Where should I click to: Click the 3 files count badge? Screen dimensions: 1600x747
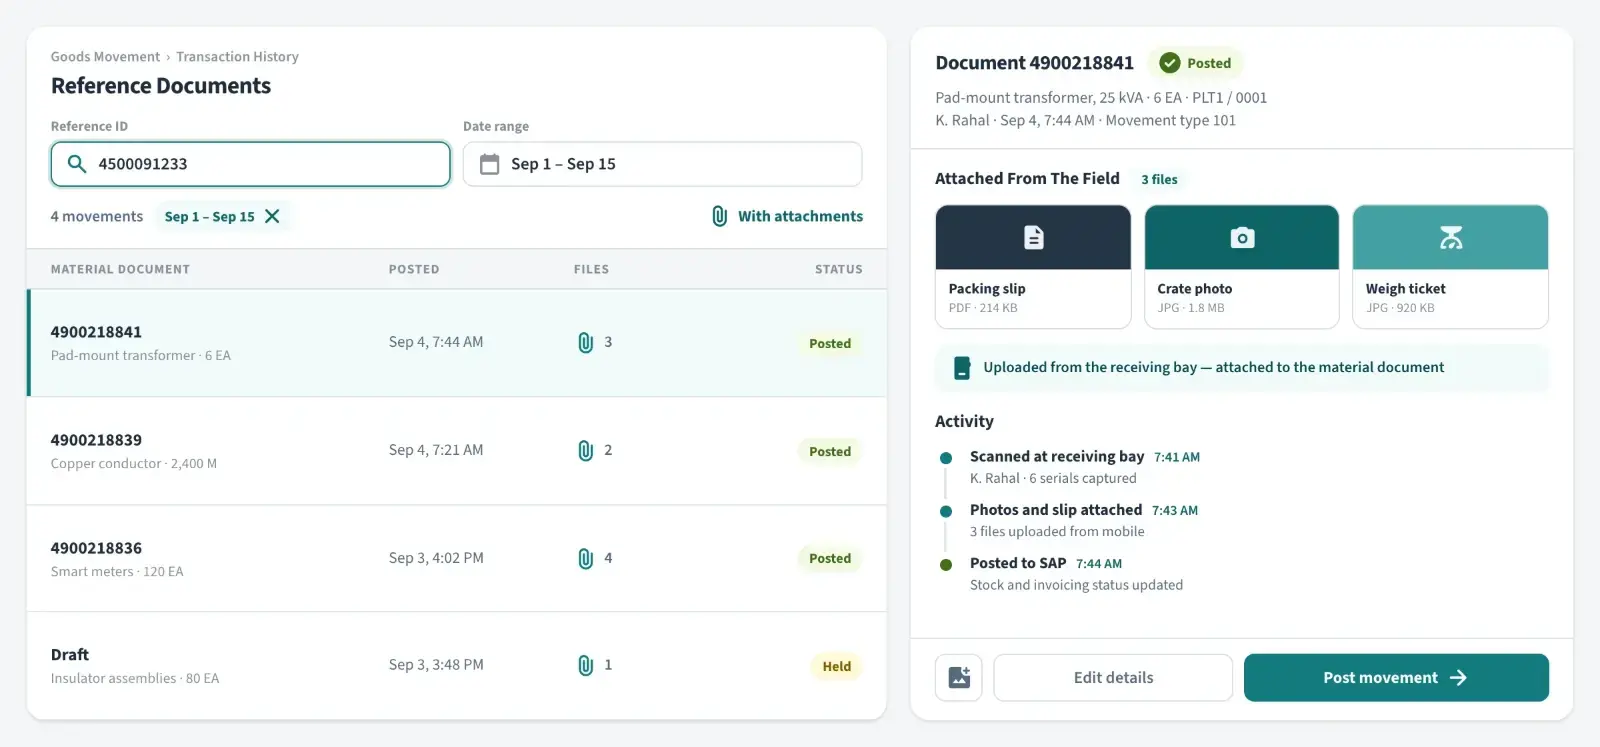1159,180
